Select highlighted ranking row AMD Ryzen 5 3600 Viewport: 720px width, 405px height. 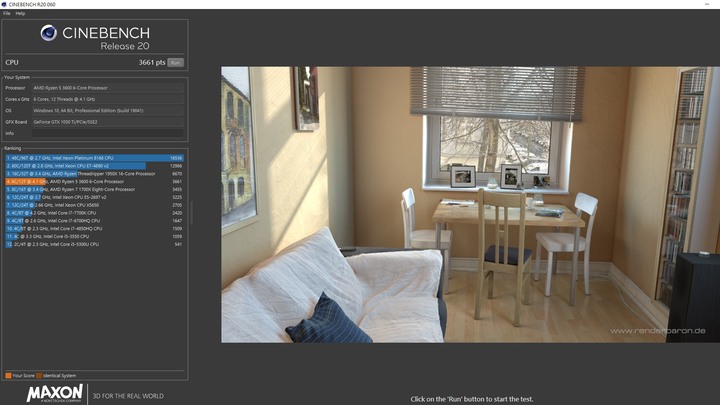[x=94, y=181]
